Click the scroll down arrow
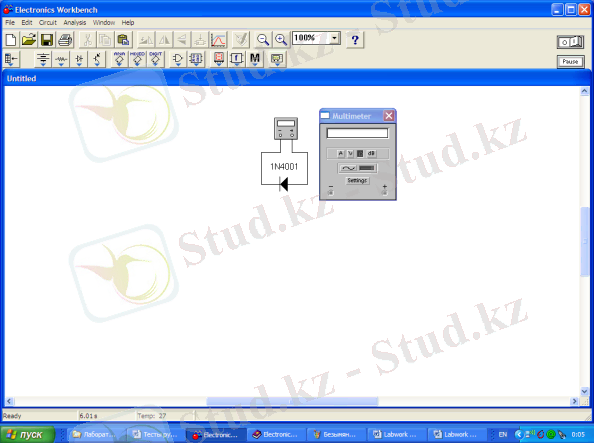Screen dimensions: 594x443 [x=585, y=391]
